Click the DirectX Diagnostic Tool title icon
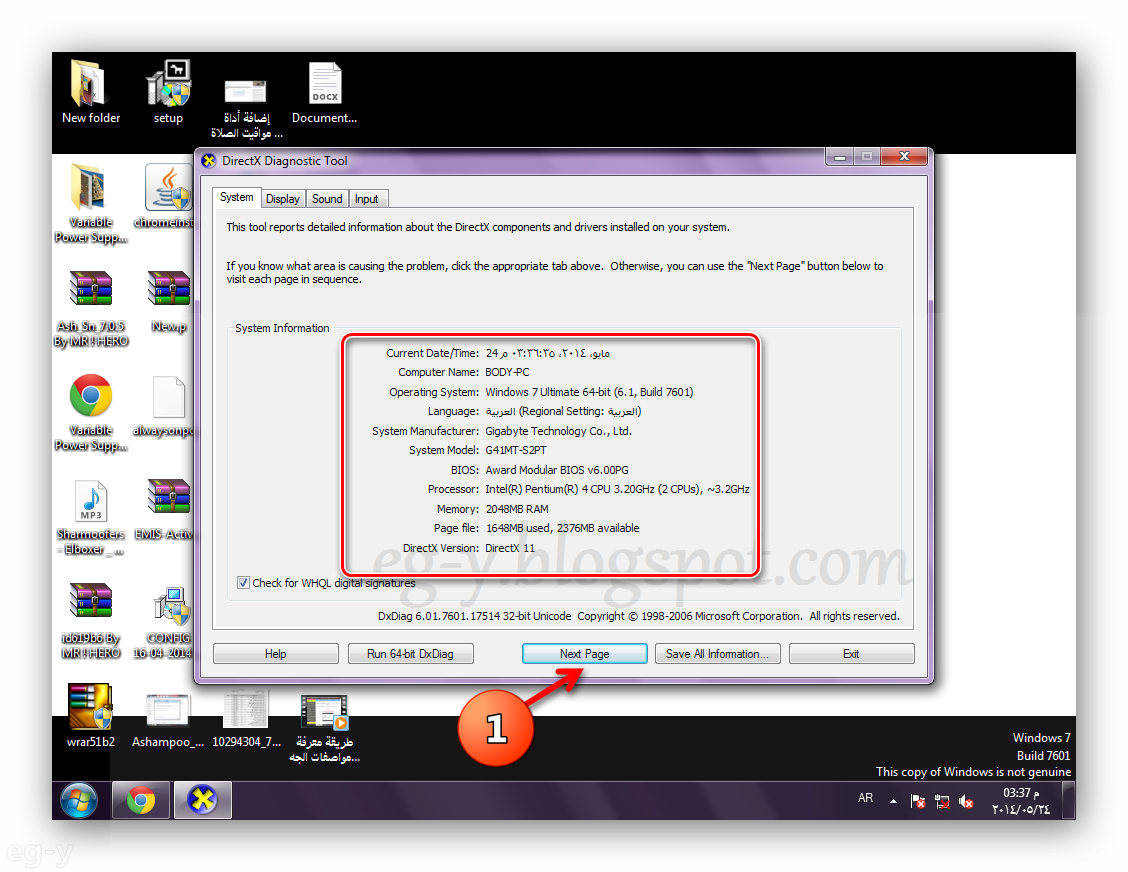This screenshot has height=872, width=1128. 209,160
